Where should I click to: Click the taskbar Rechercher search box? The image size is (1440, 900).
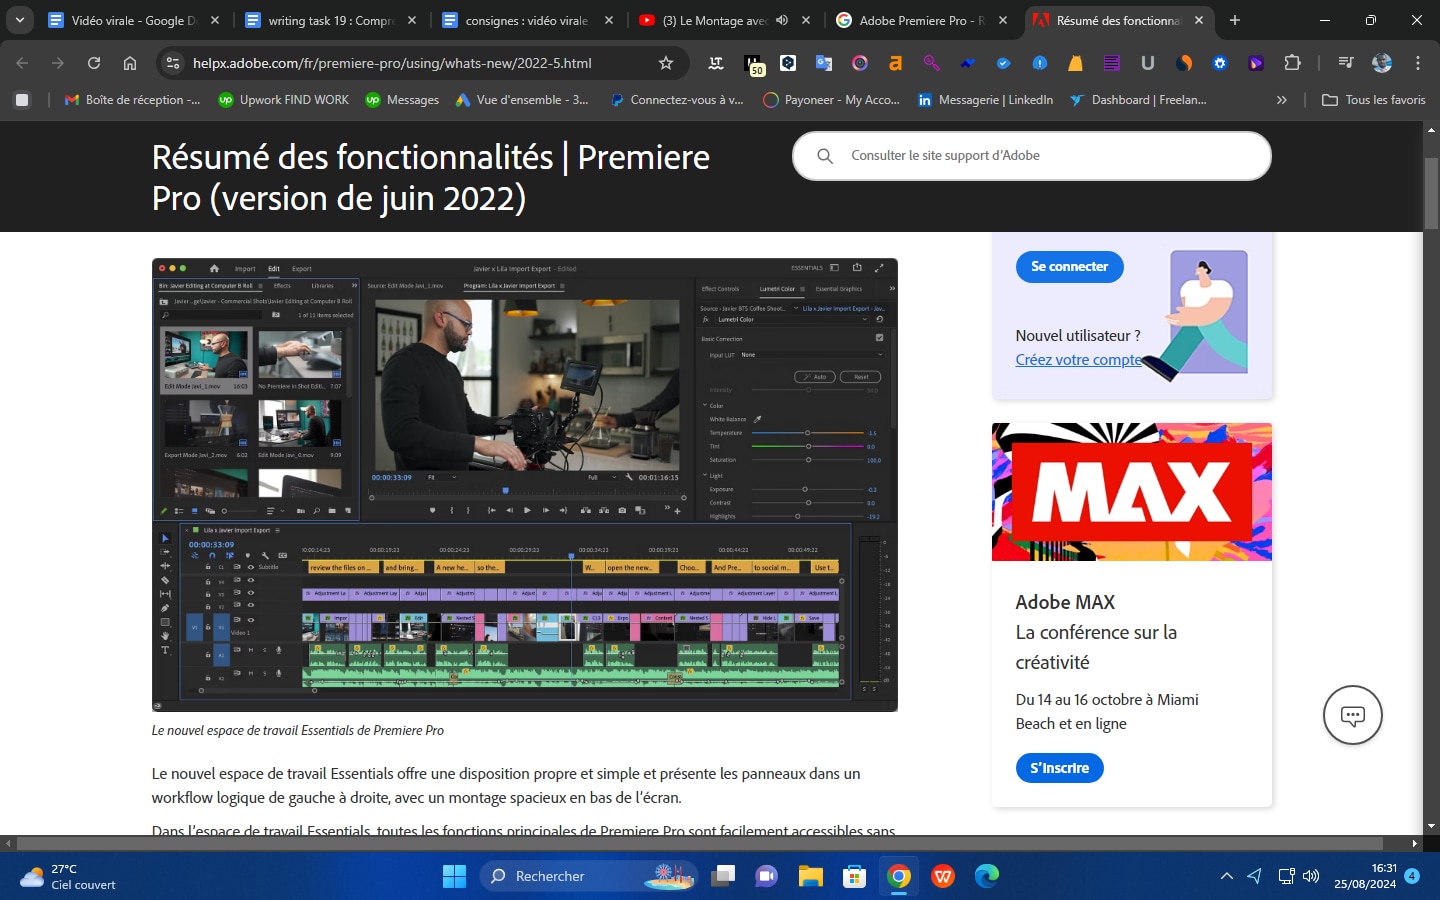coord(587,877)
